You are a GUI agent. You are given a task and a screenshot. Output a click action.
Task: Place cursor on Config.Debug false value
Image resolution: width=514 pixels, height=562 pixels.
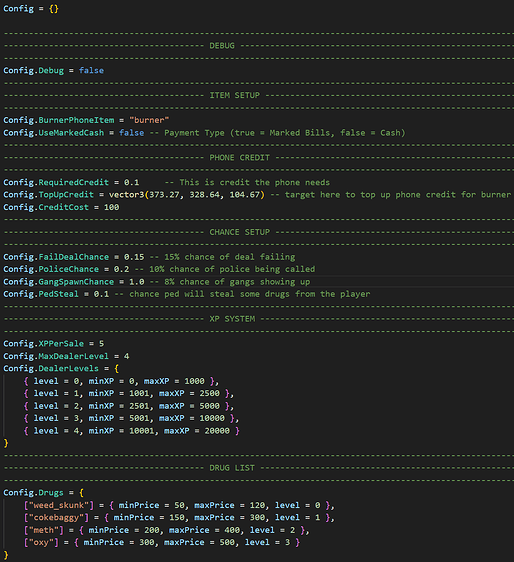coord(91,70)
